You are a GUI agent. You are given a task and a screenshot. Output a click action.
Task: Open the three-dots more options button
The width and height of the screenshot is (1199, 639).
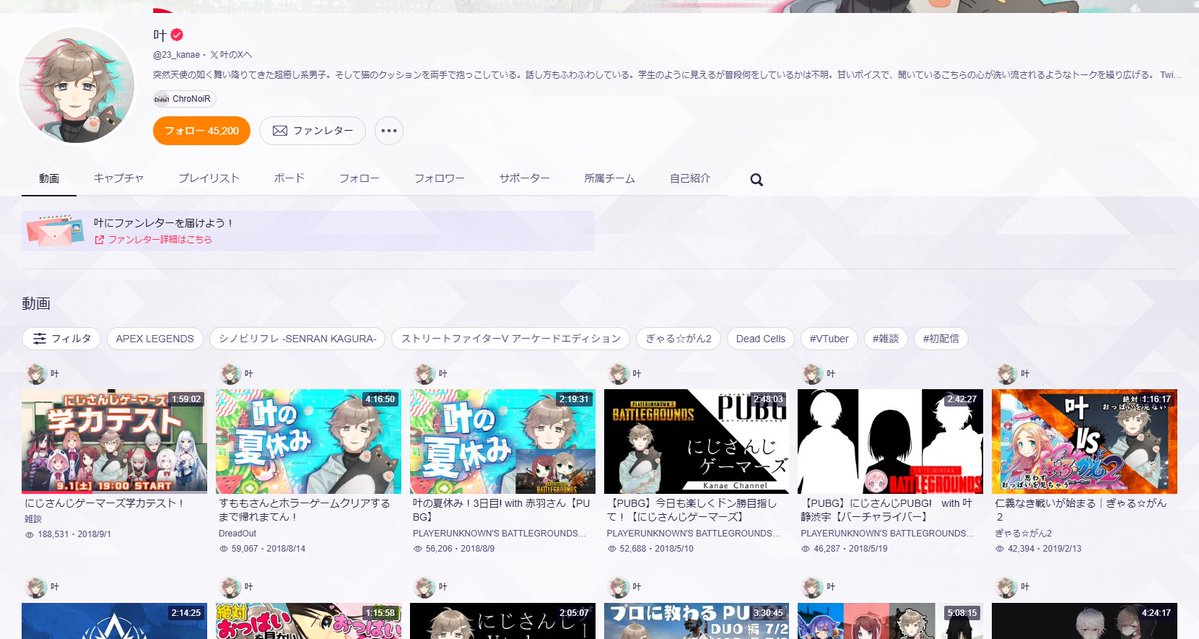388,131
